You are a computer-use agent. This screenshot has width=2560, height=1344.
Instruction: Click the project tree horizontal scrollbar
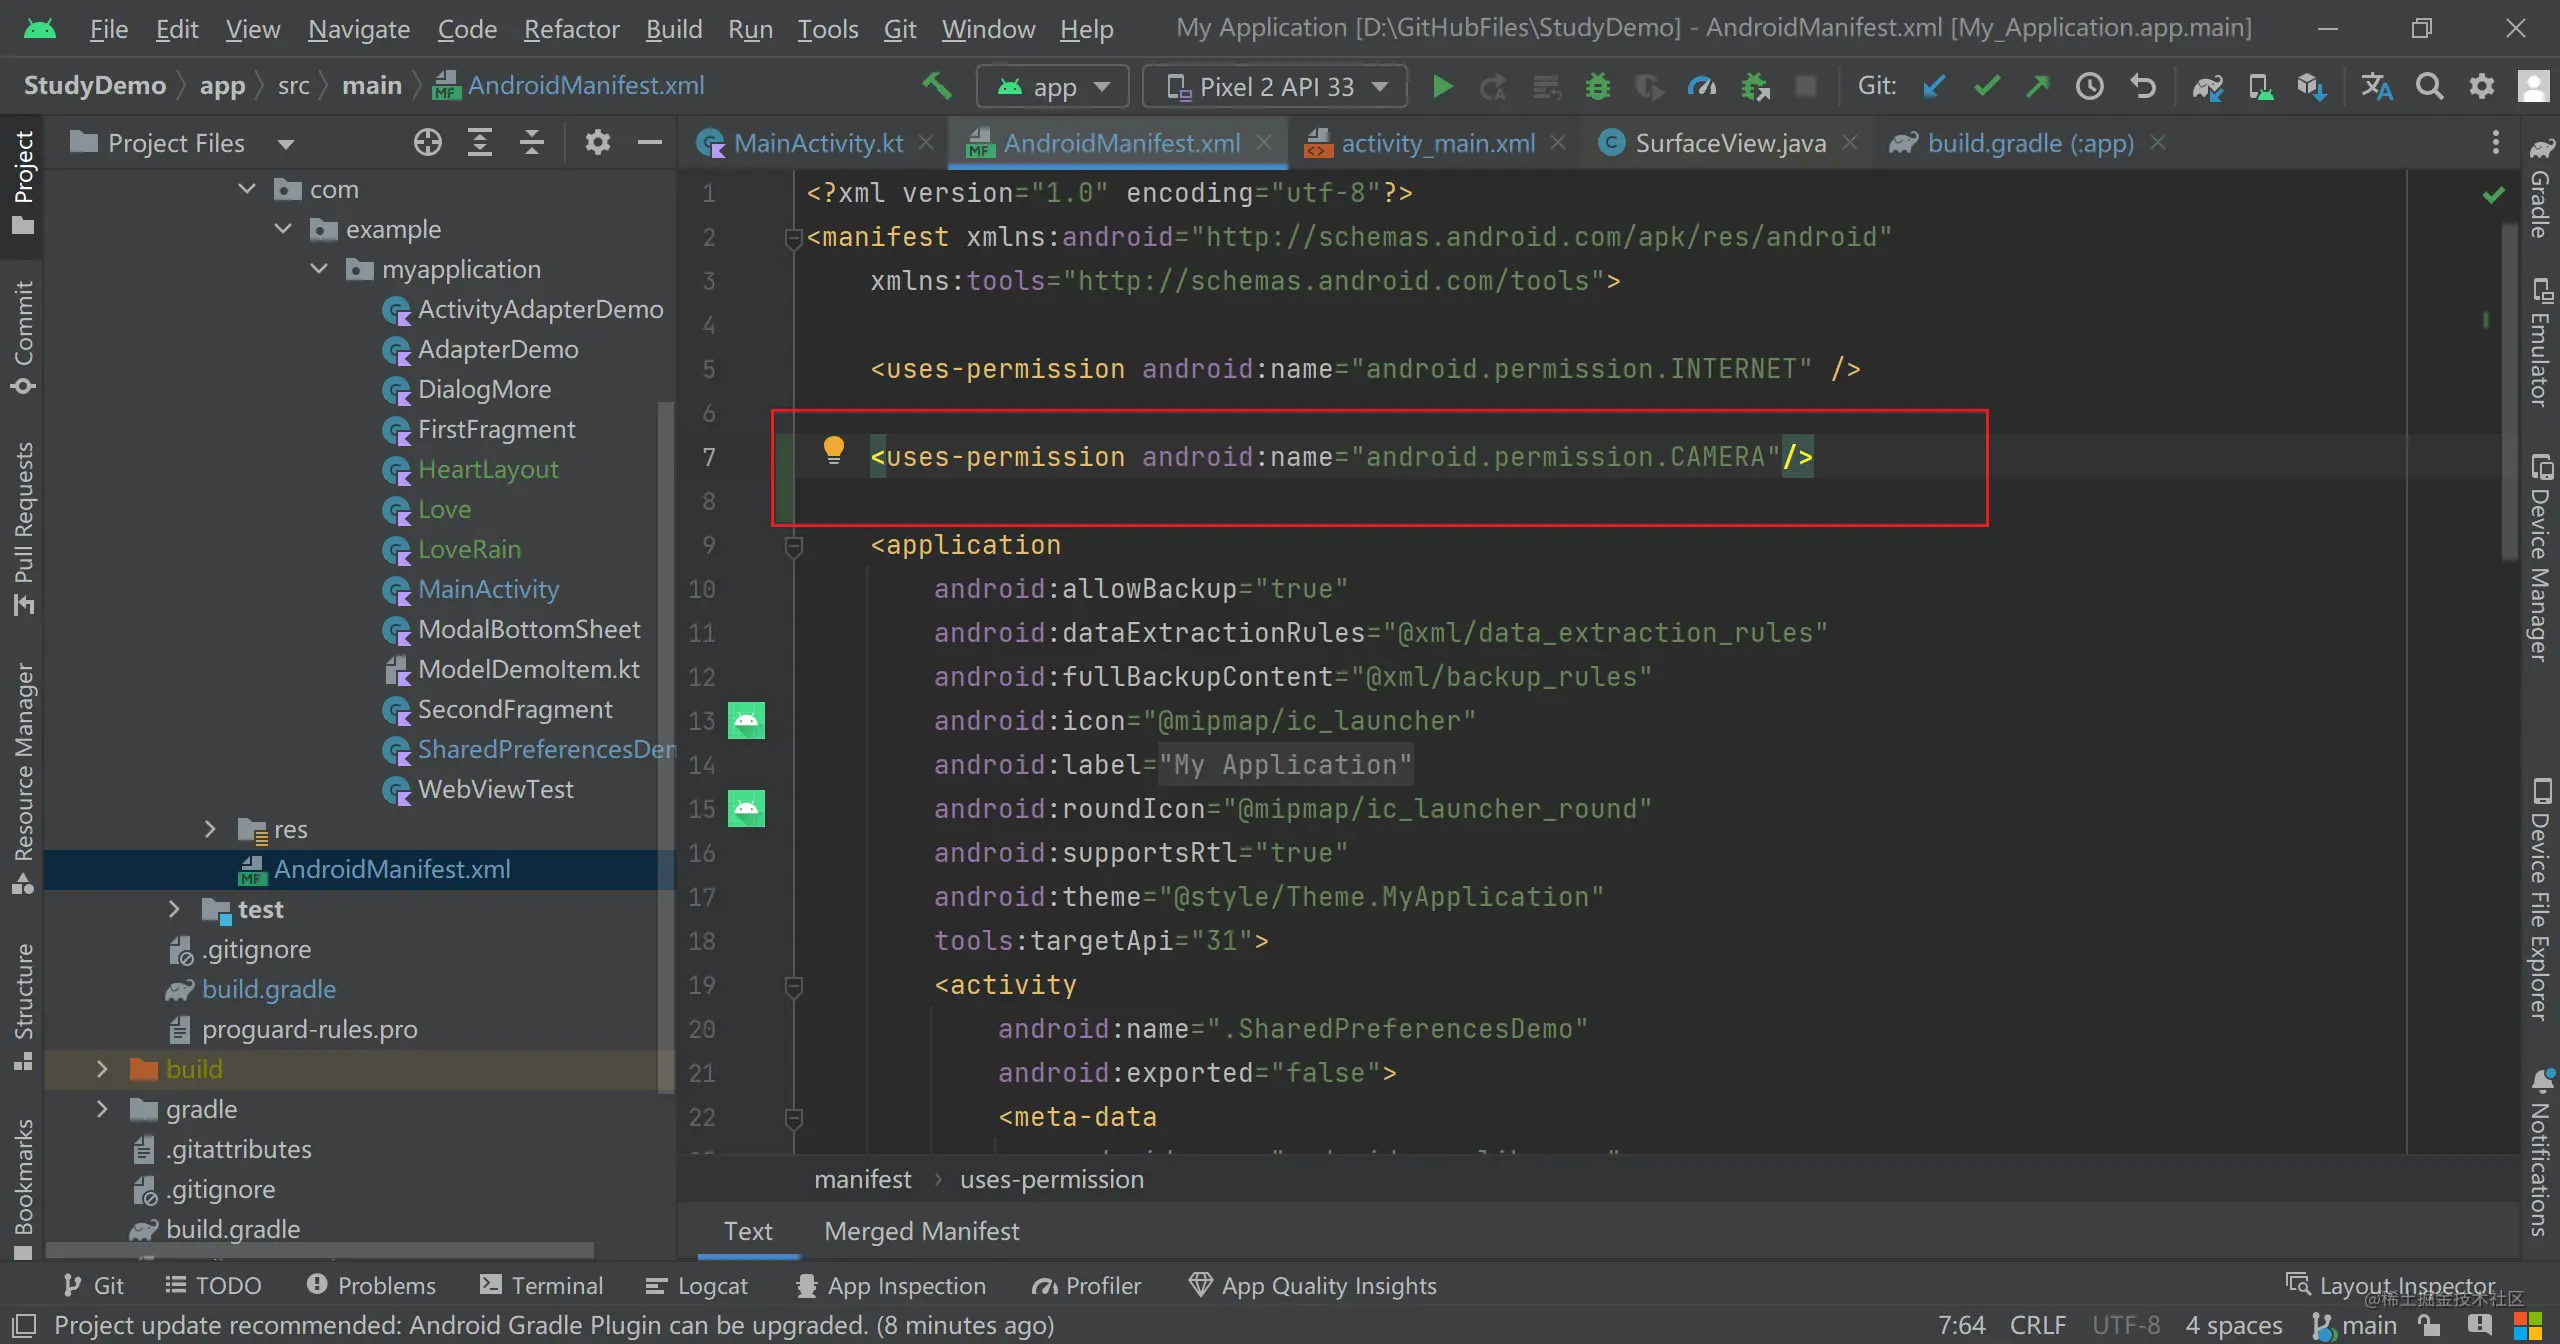click(320, 1250)
